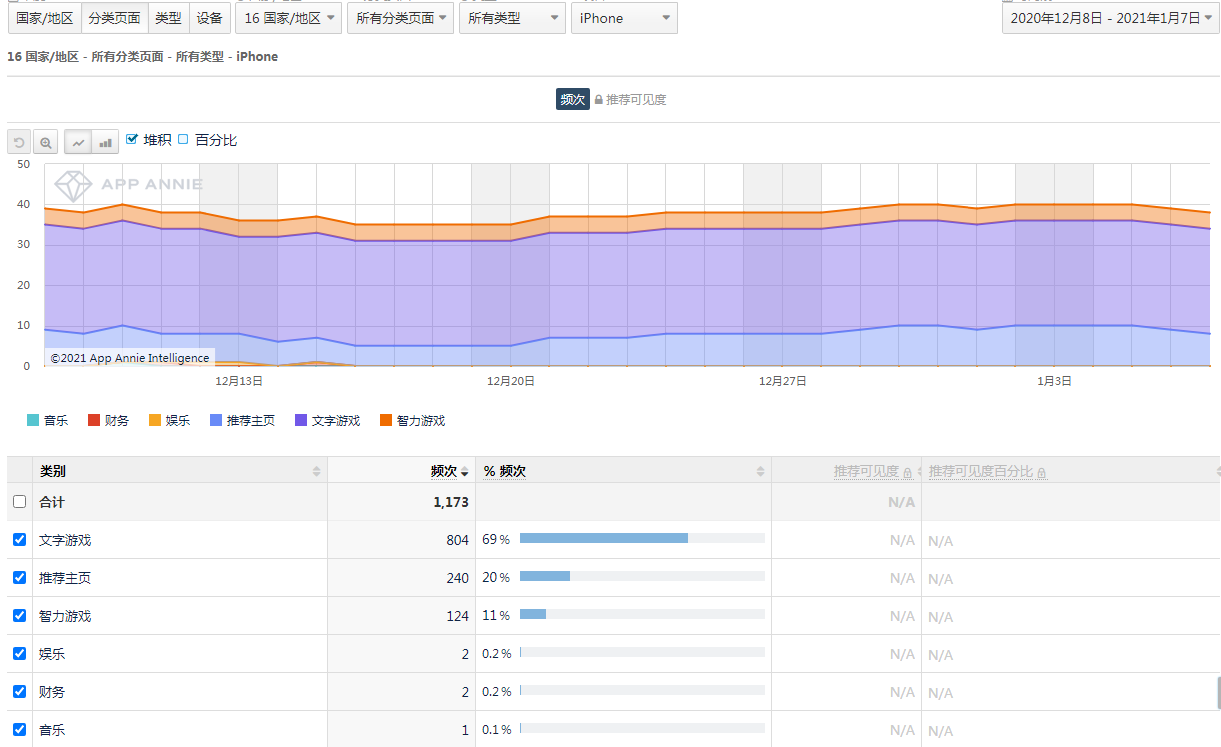The height and width of the screenshot is (747, 1221).
Task: Select the zoom-in magnifier icon
Action: point(46,141)
